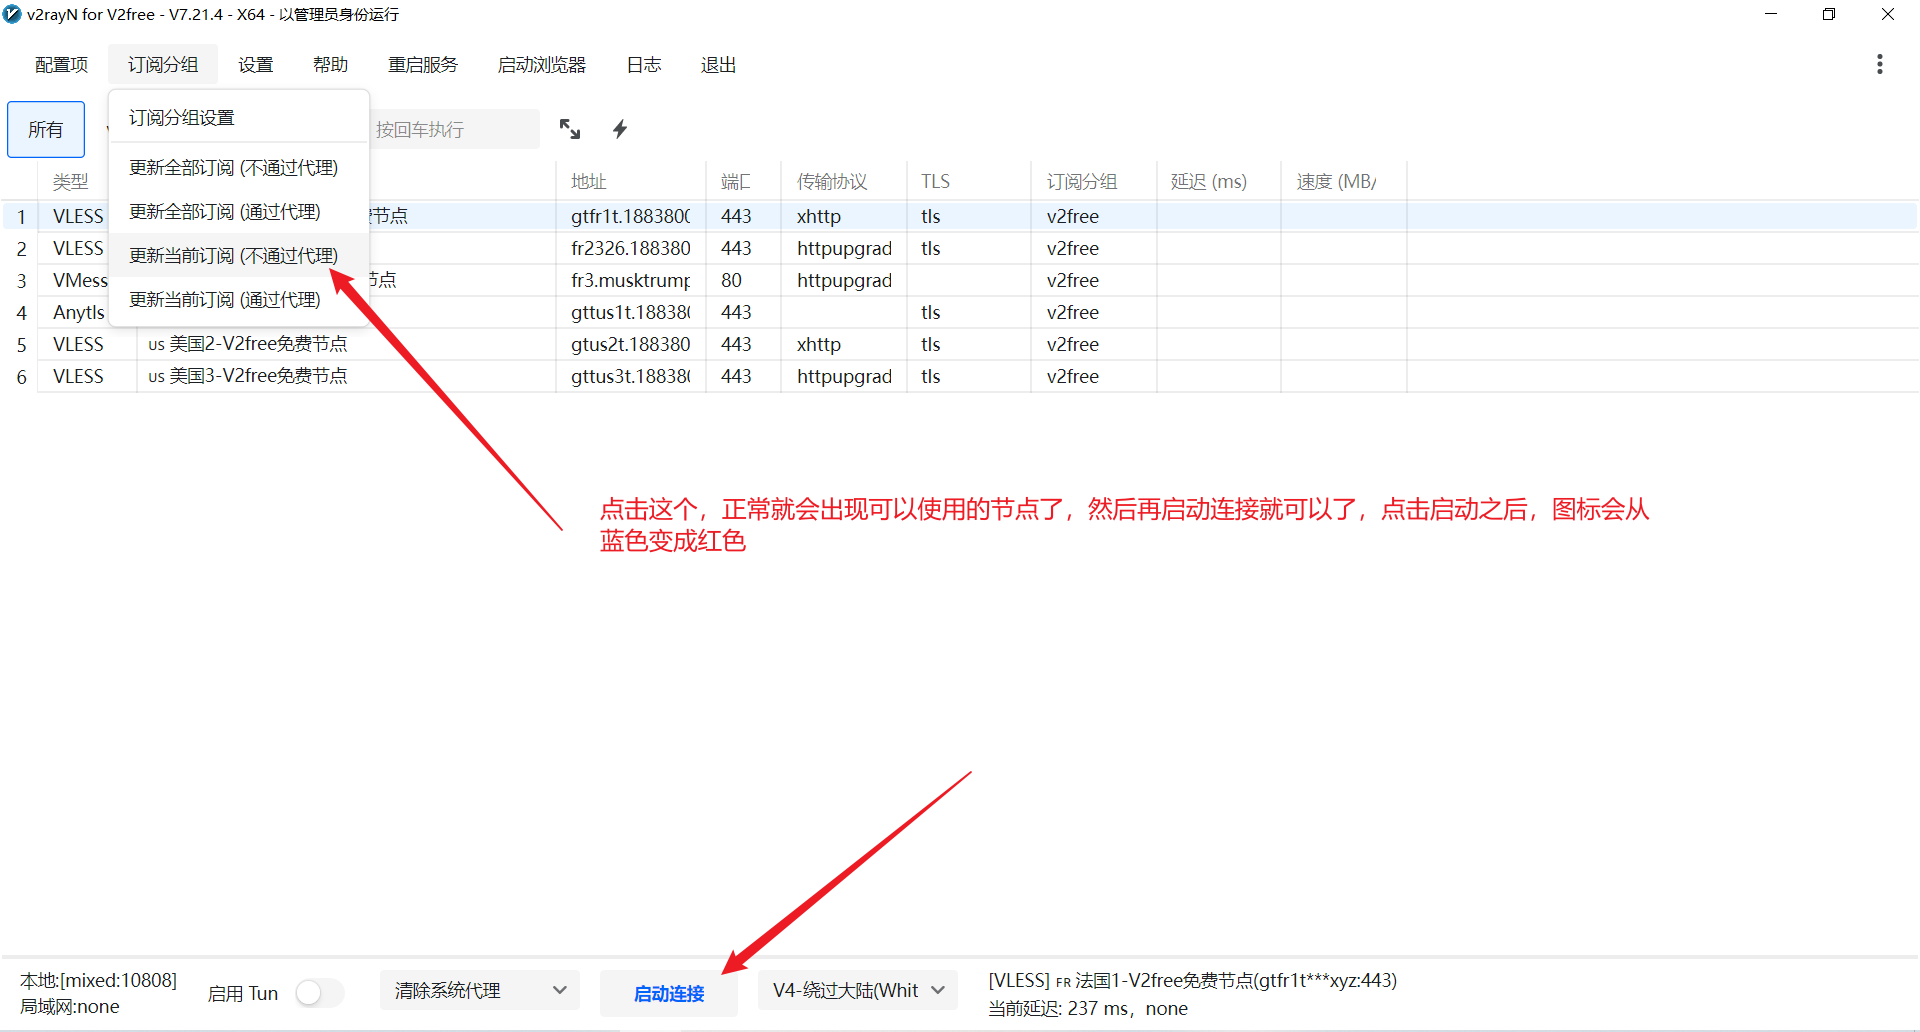Screen dimensions: 1920x1032
Task: Choose 更新全部订阅 (不通过代理)
Action: click(239, 168)
